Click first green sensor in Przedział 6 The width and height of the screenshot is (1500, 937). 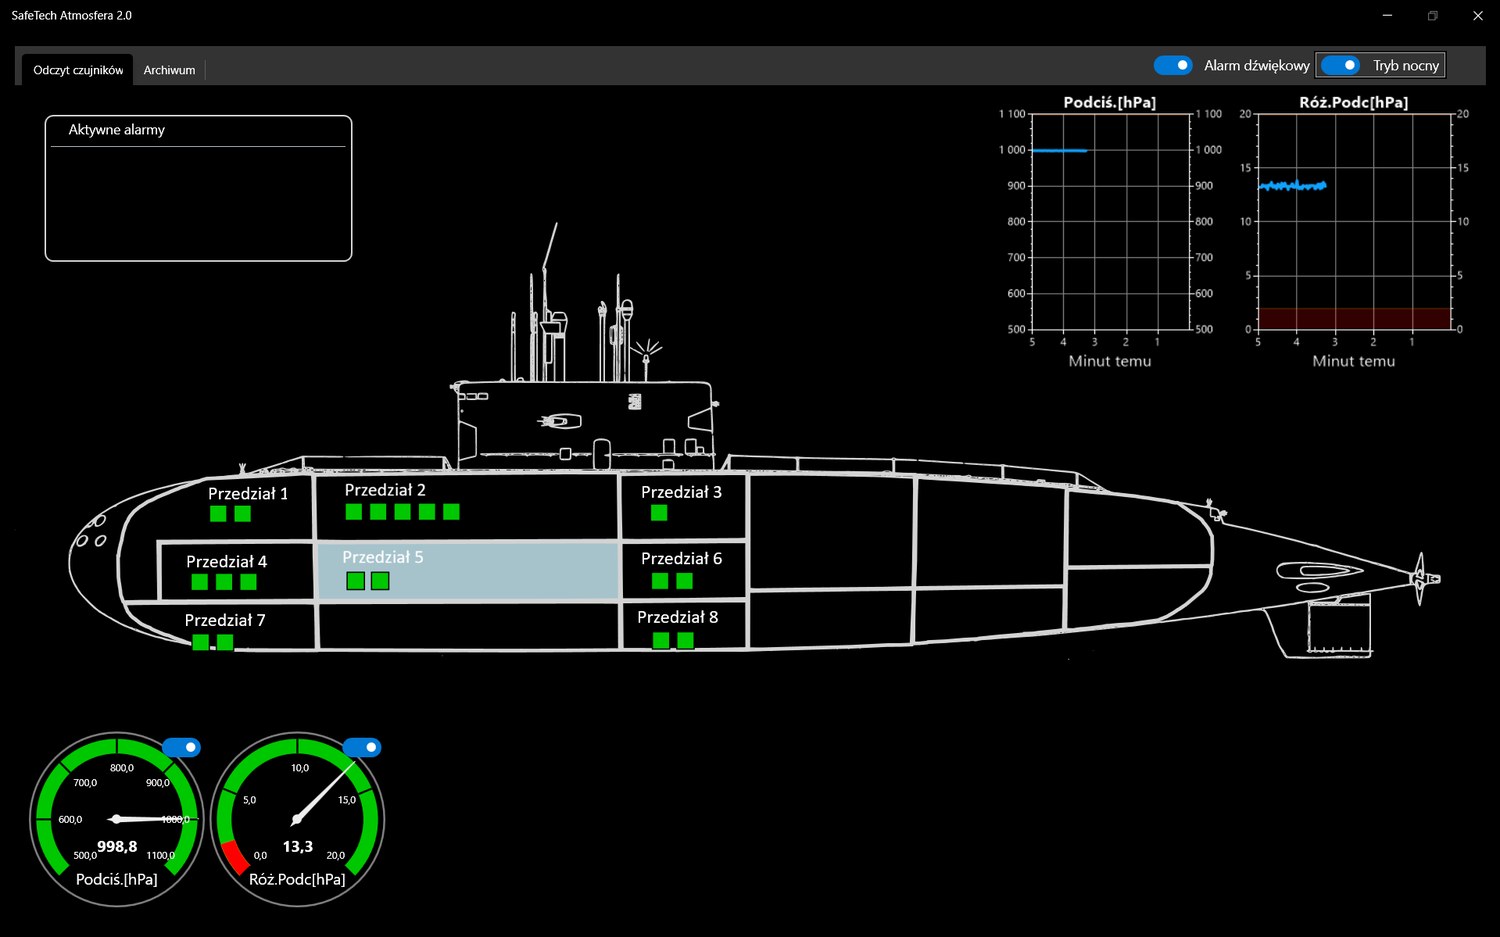tap(660, 581)
